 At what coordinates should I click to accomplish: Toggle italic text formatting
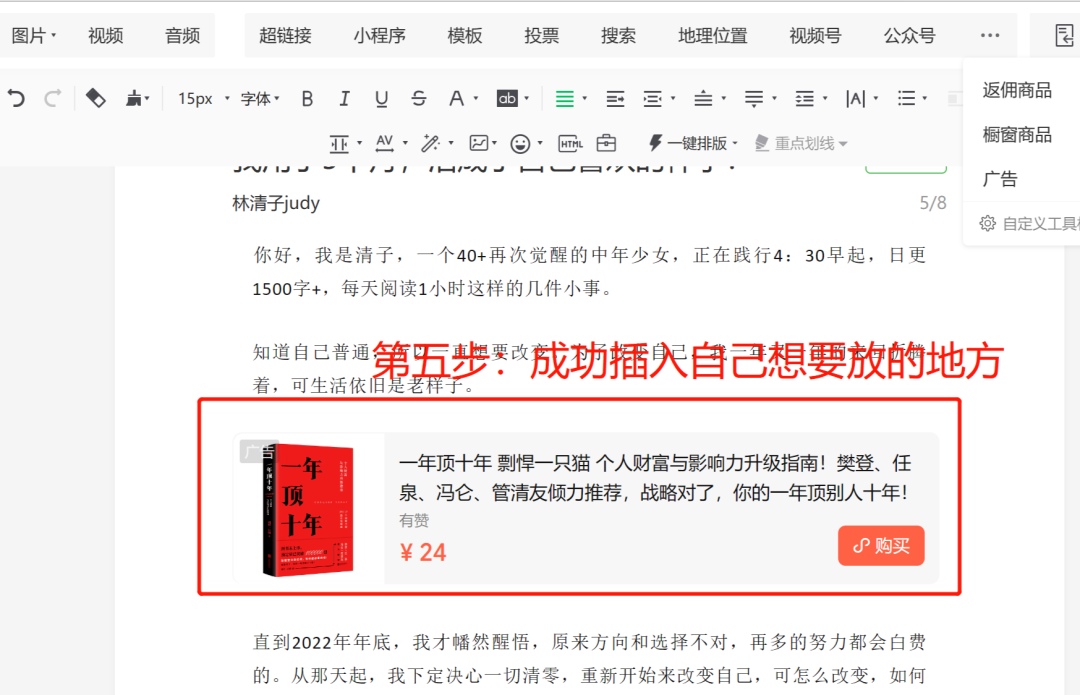click(x=344, y=98)
